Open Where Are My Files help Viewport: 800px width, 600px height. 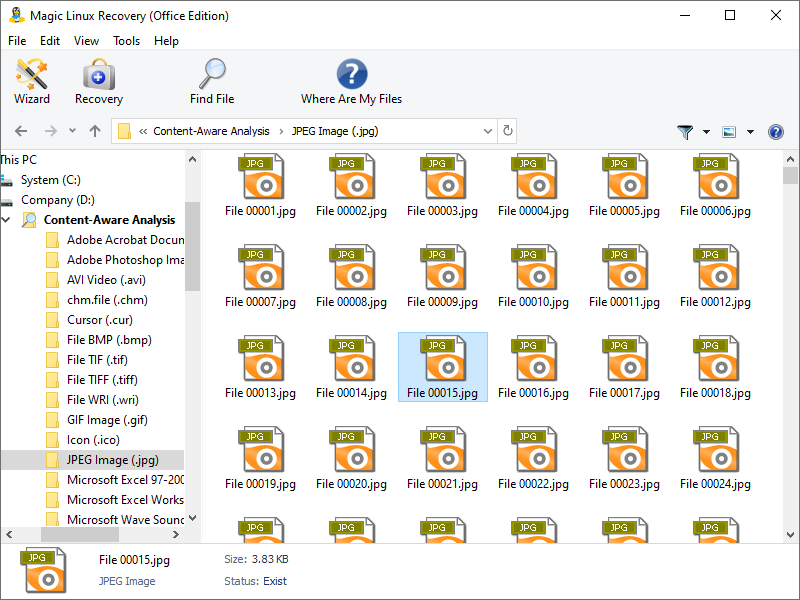pos(351,81)
